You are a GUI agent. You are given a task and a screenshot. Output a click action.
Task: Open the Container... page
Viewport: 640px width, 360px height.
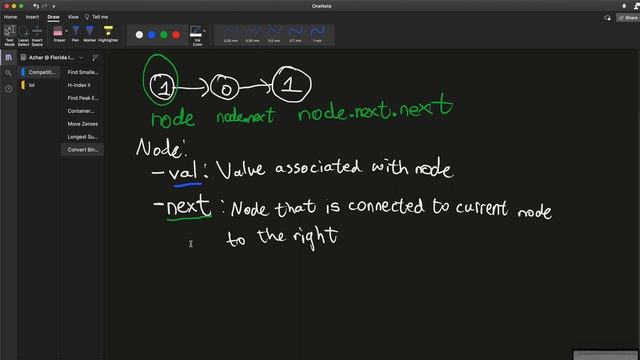(82, 111)
